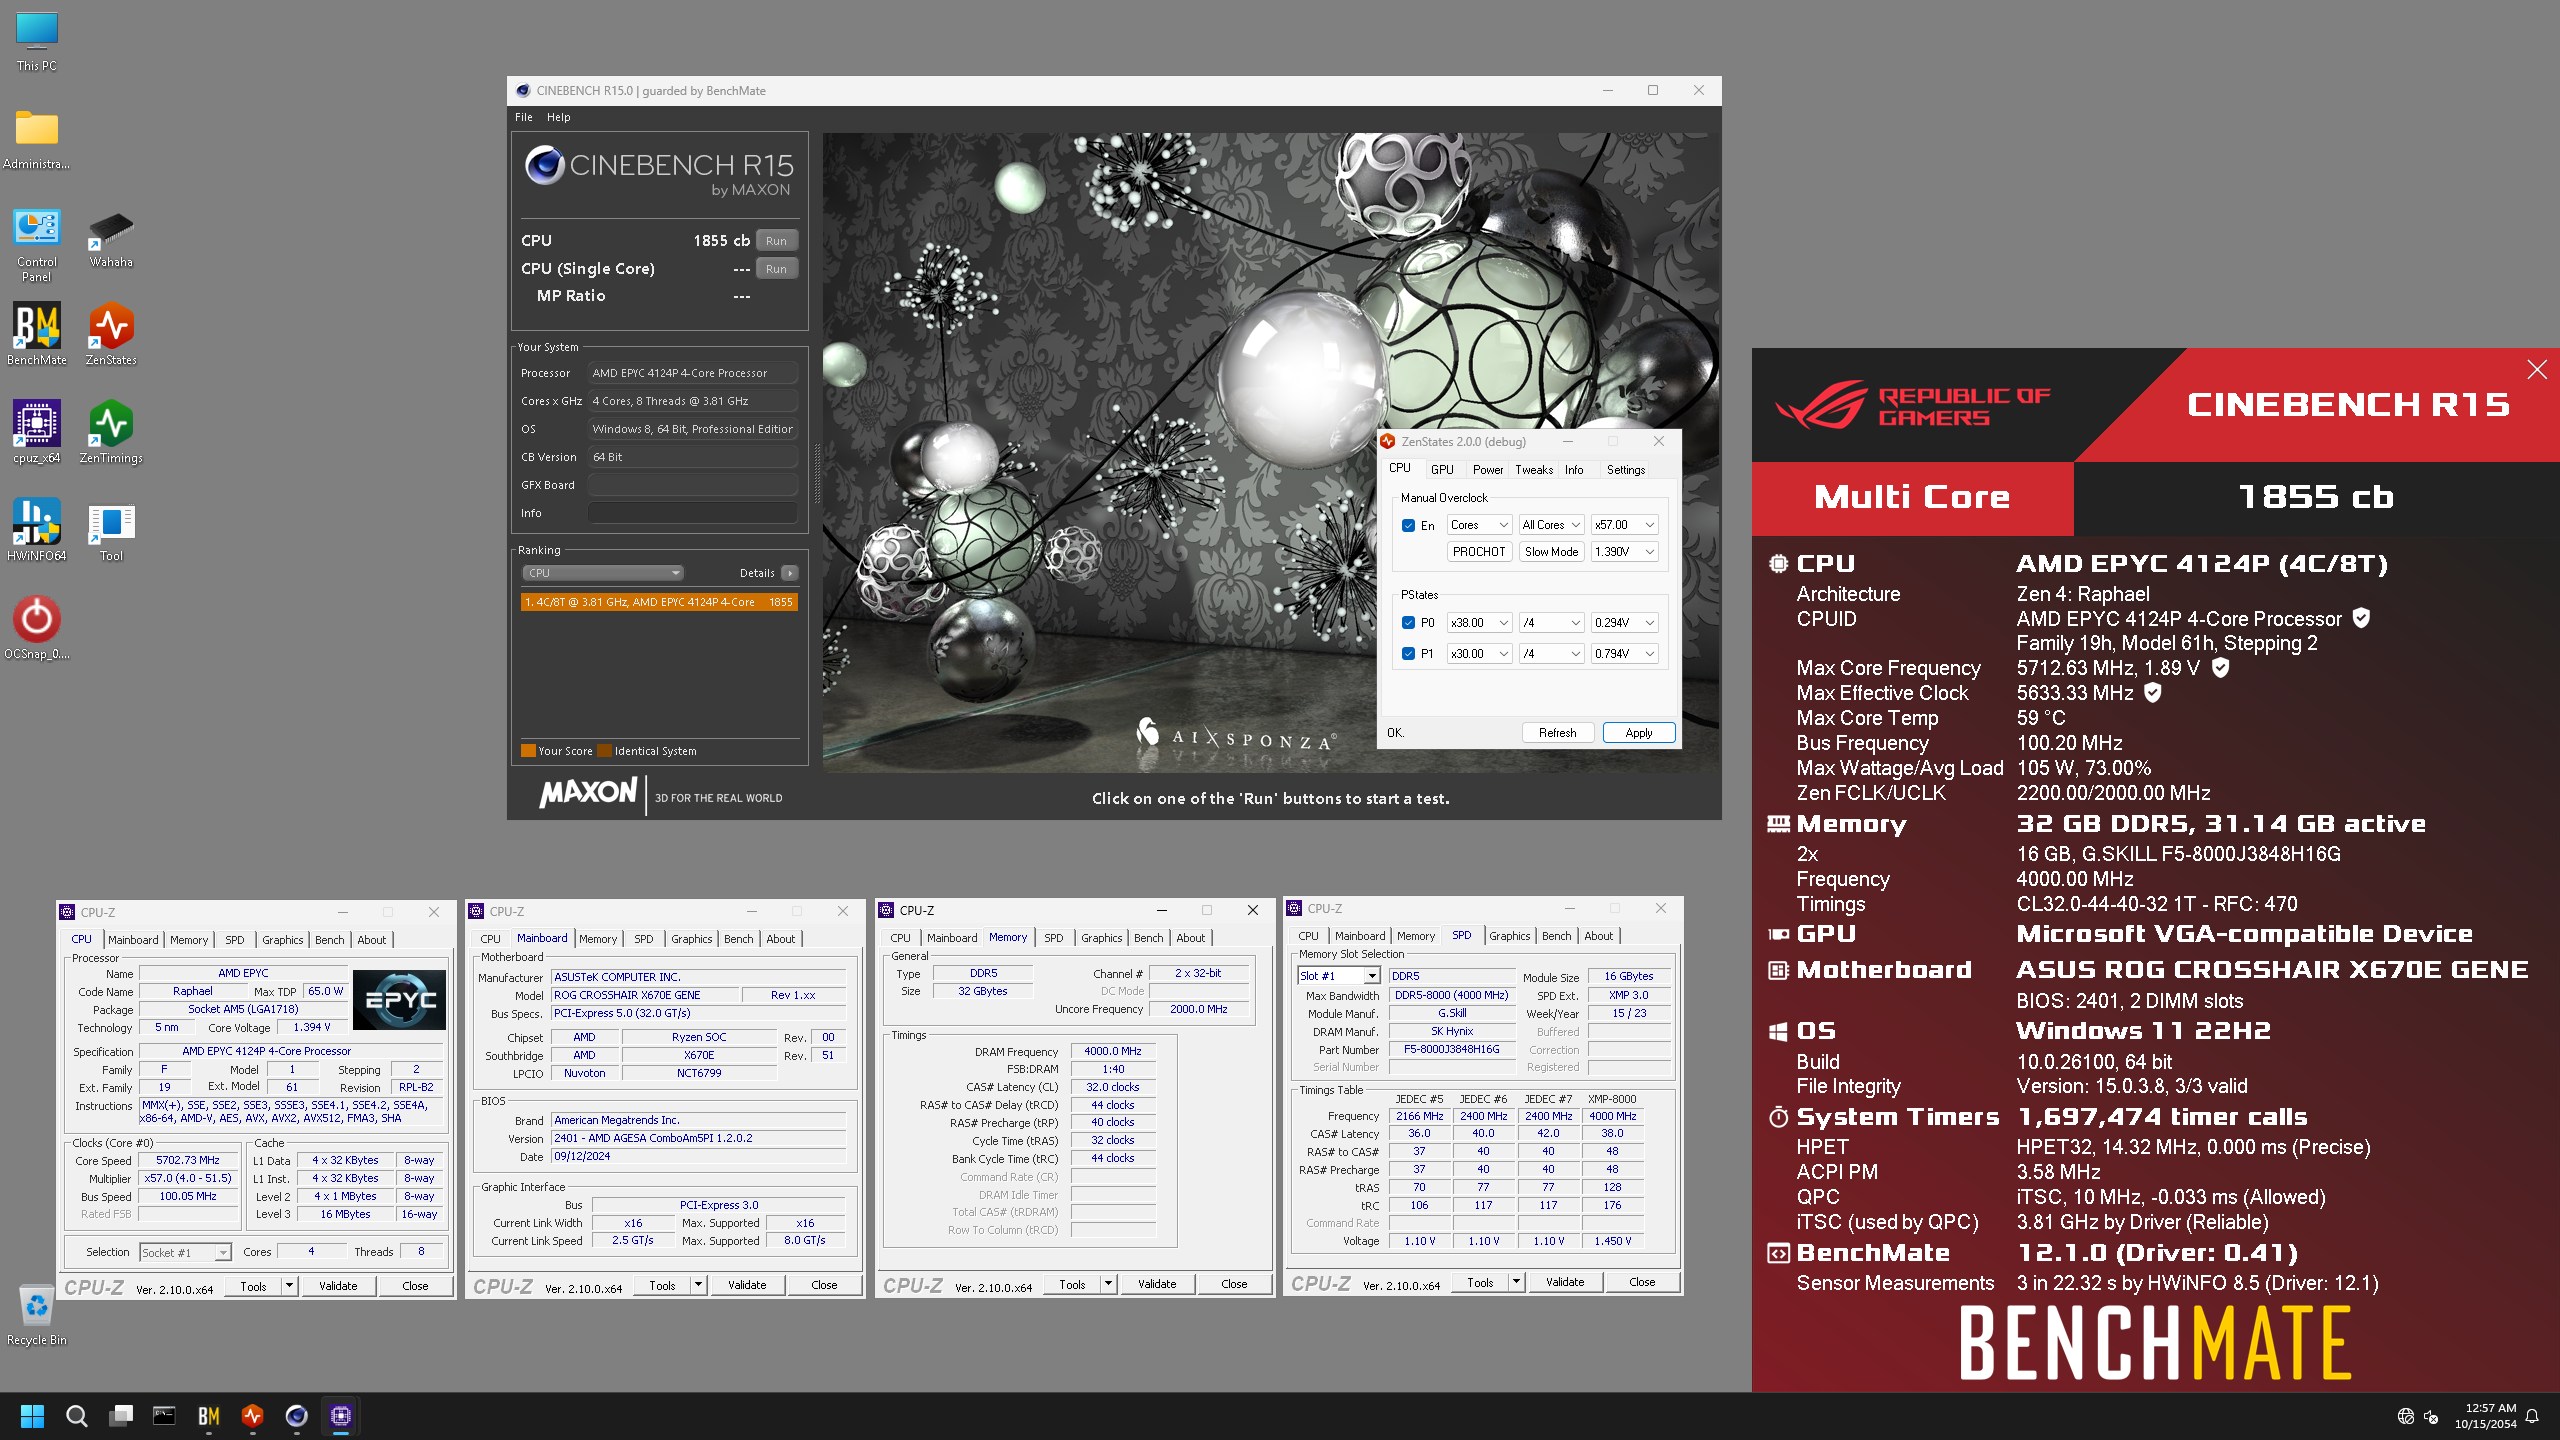Open the Windows Start menu
Image resolution: width=2560 pixels, height=1440 pixels.
tap(32, 1416)
